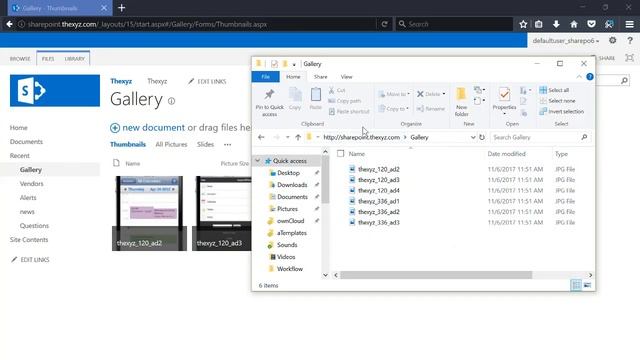Click the New folder icon
The image size is (640, 360).
(x=461, y=94)
